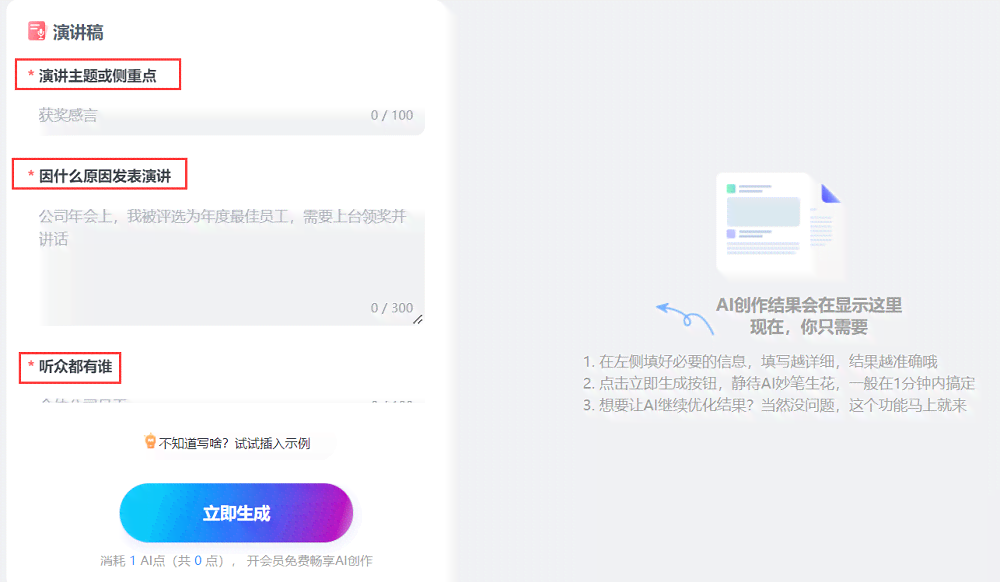Click the 现在，你只需要 text
1000x582 pixels.
click(809, 327)
